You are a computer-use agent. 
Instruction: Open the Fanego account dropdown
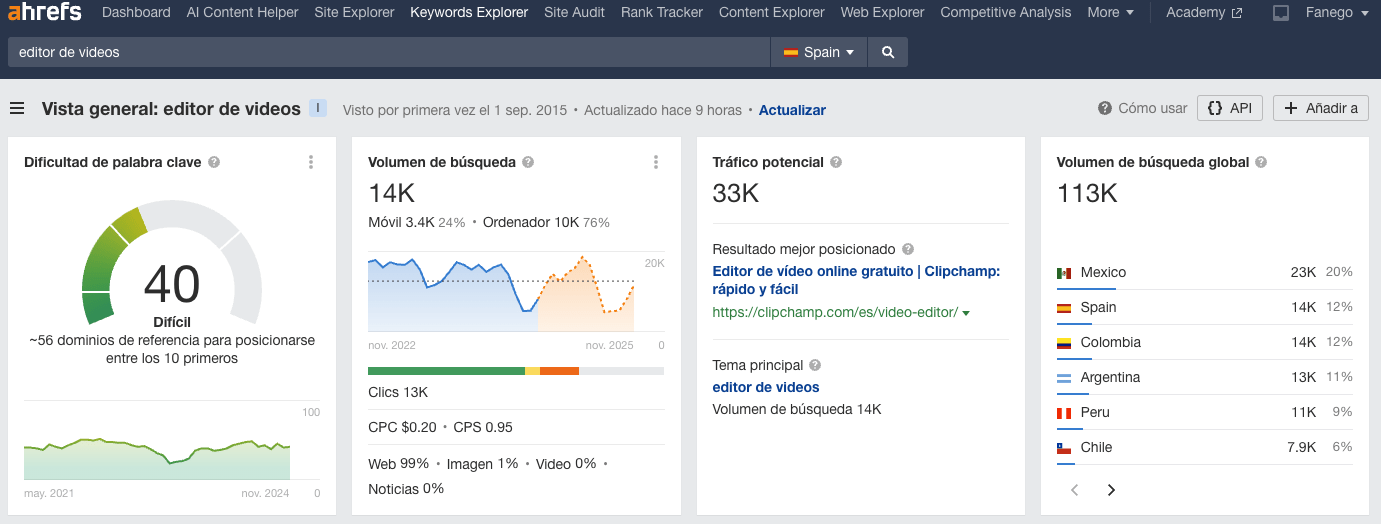(1336, 13)
